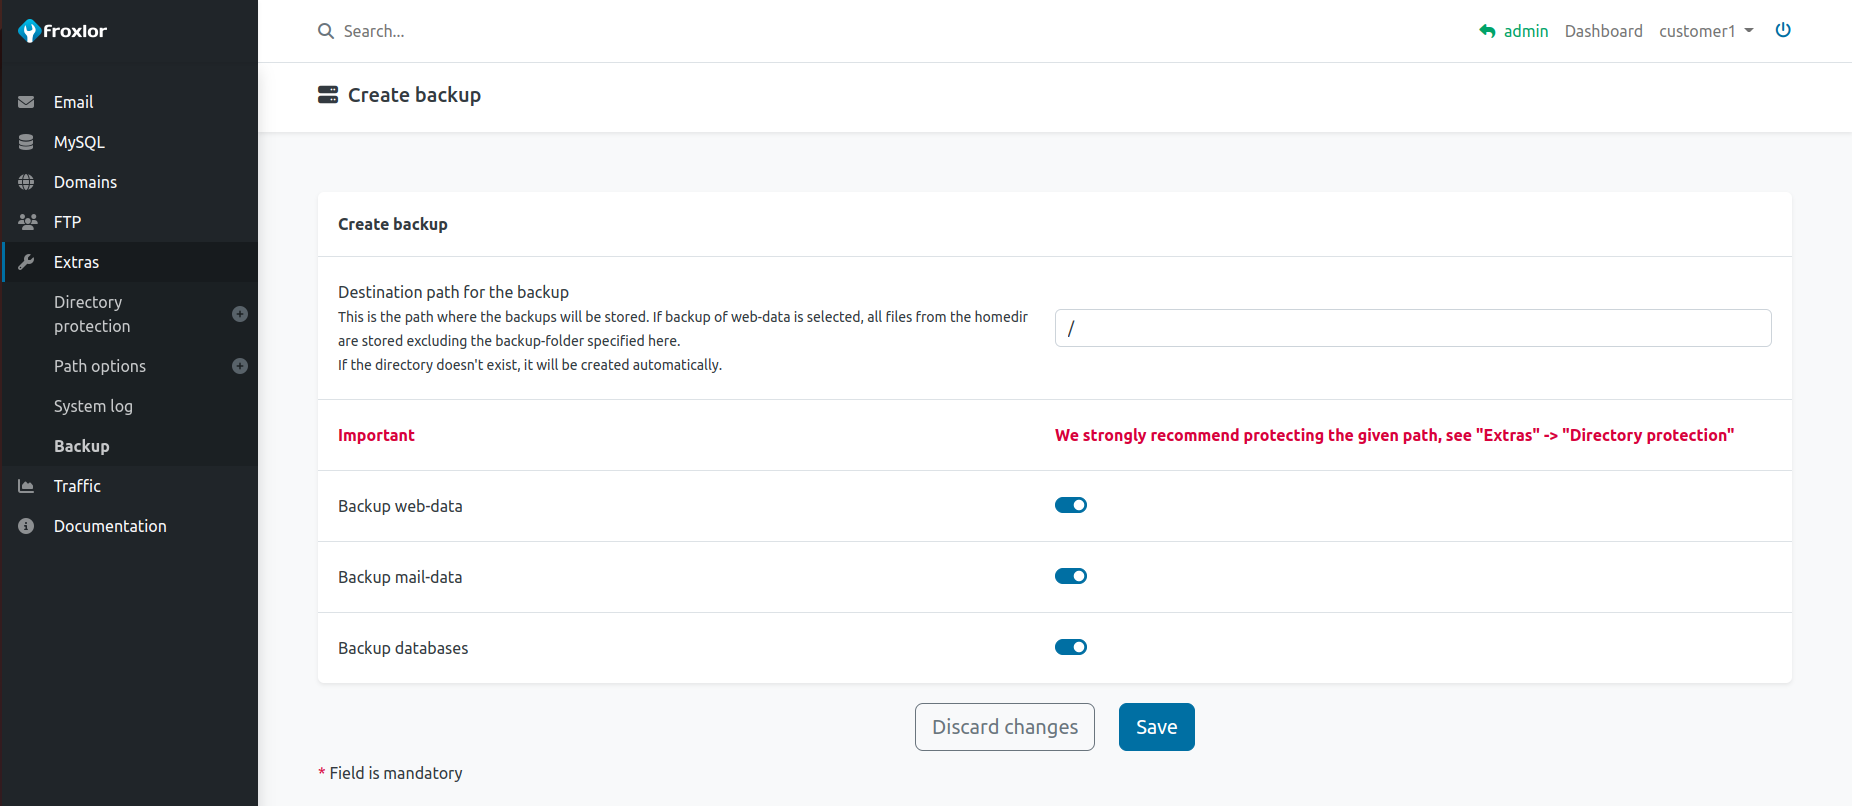This screenshot has height=806, width=1852.
Task: Click the Traffic chart icon in sidebar
Action: coord(26,486)
